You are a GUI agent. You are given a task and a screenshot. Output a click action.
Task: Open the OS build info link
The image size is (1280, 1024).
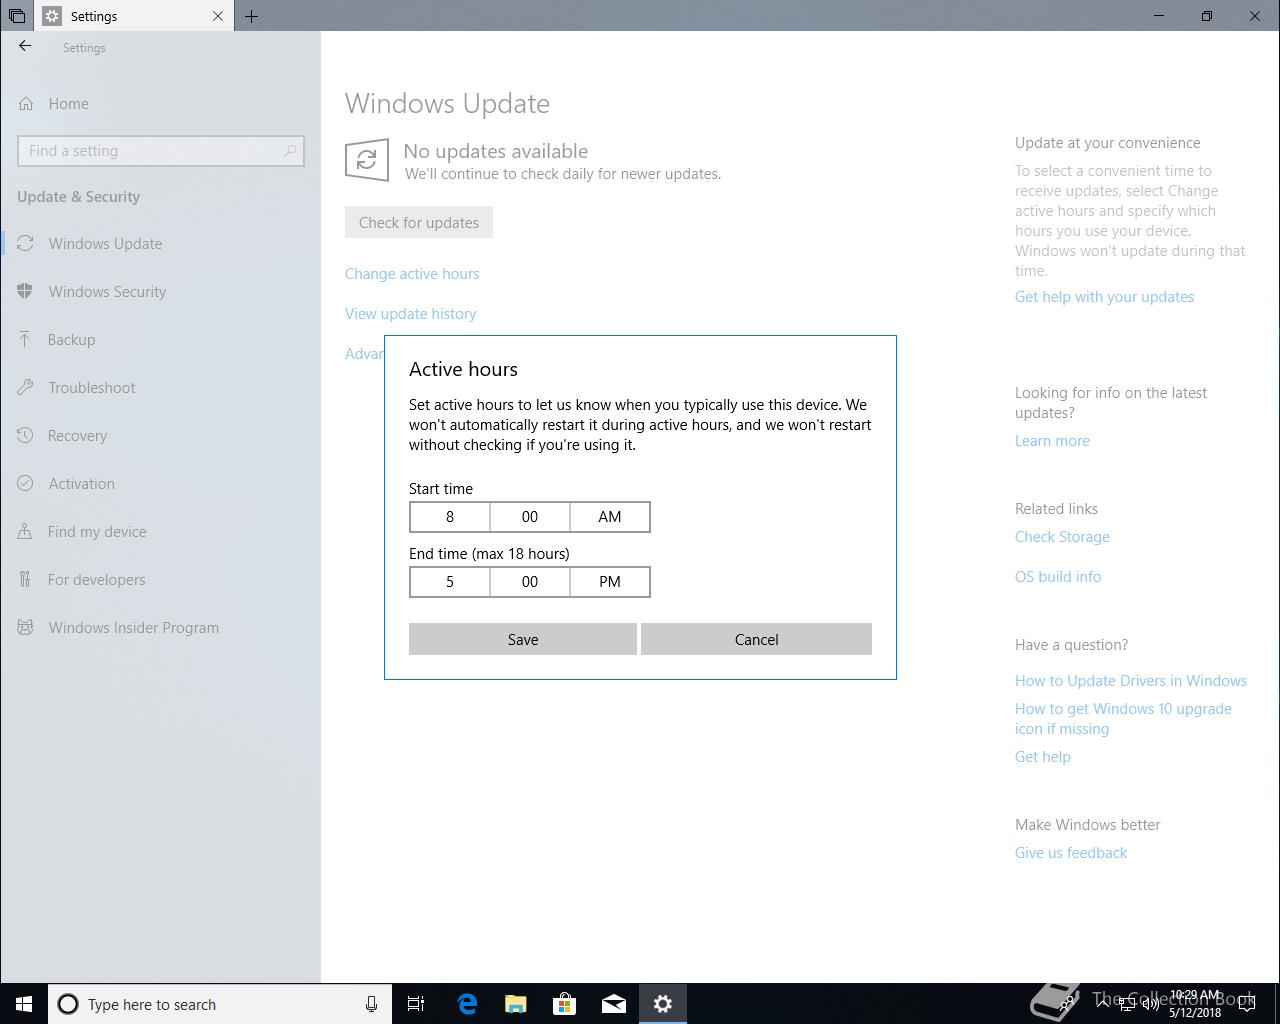click(x=1058, y=577)
